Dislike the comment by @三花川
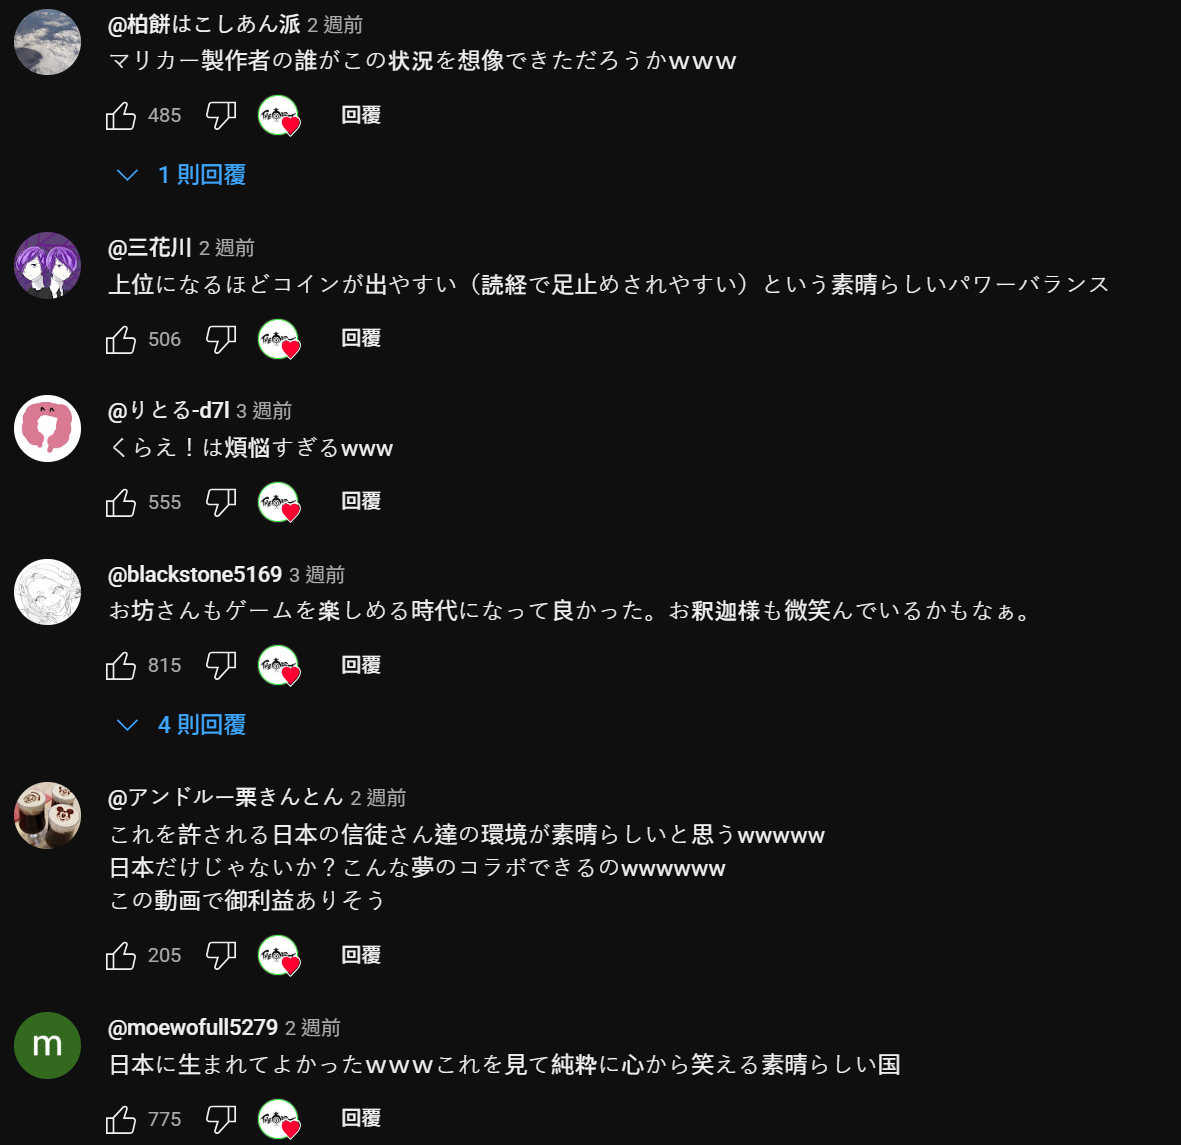This screenshot has height=1145, width=1181. coord(221,339)
